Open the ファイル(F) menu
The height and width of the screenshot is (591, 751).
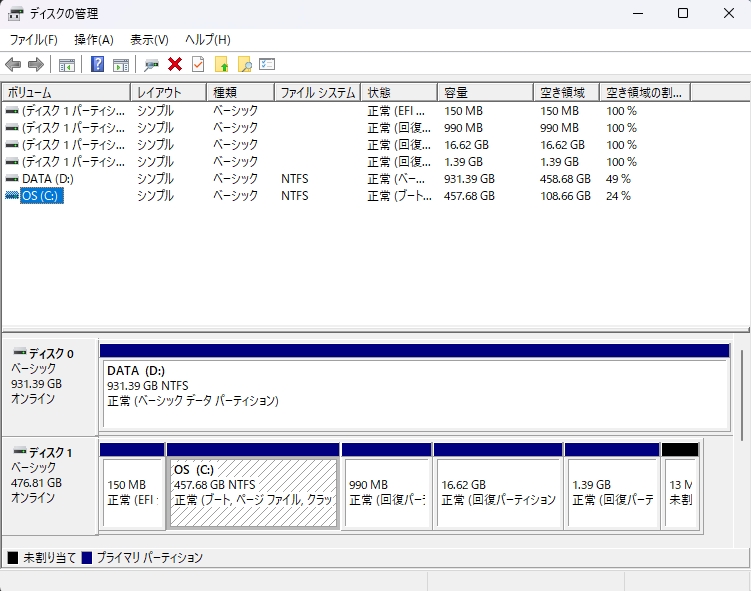[33, 39]
